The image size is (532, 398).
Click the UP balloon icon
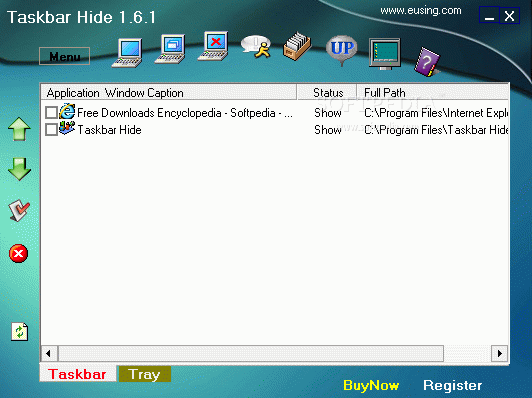coord(342,50)
